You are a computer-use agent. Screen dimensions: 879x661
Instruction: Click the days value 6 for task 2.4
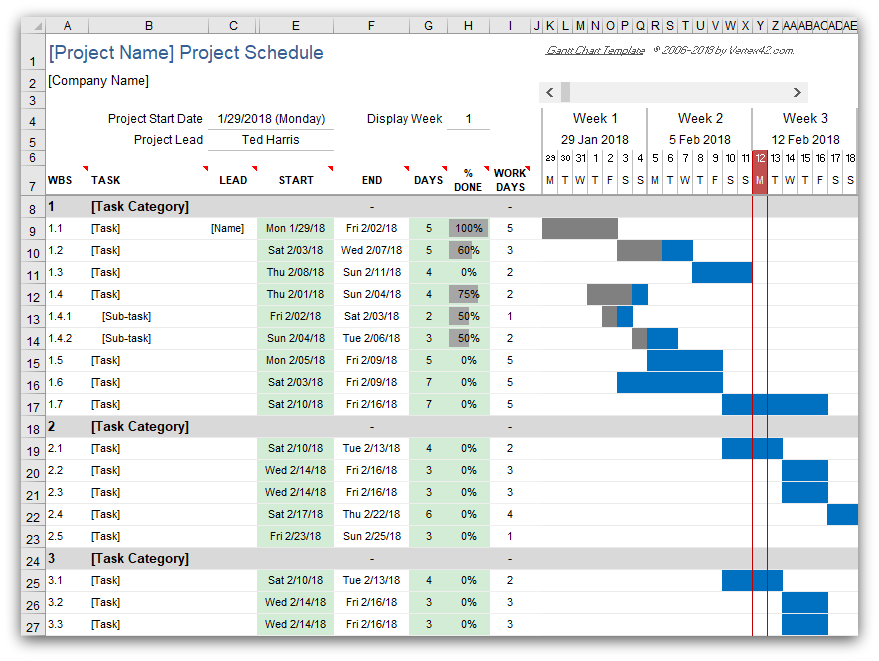point(429,514)
